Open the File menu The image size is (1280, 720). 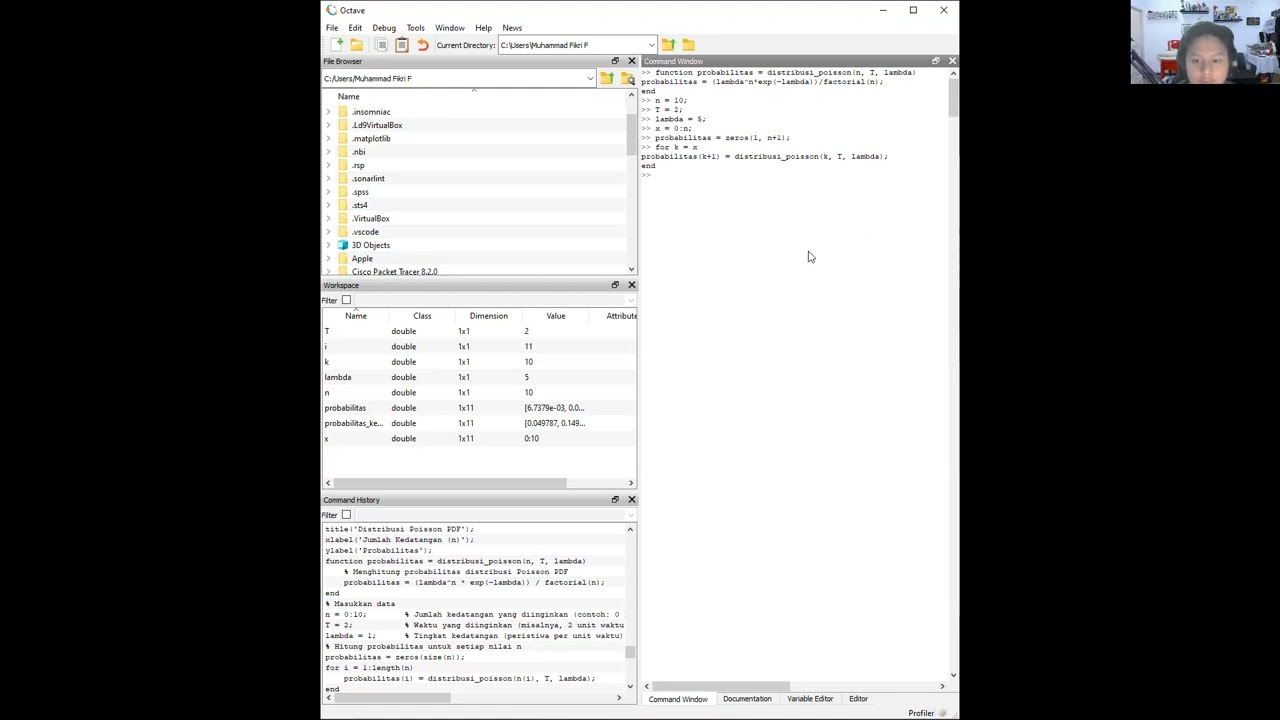pyautogui.click(x=332, y=28)
